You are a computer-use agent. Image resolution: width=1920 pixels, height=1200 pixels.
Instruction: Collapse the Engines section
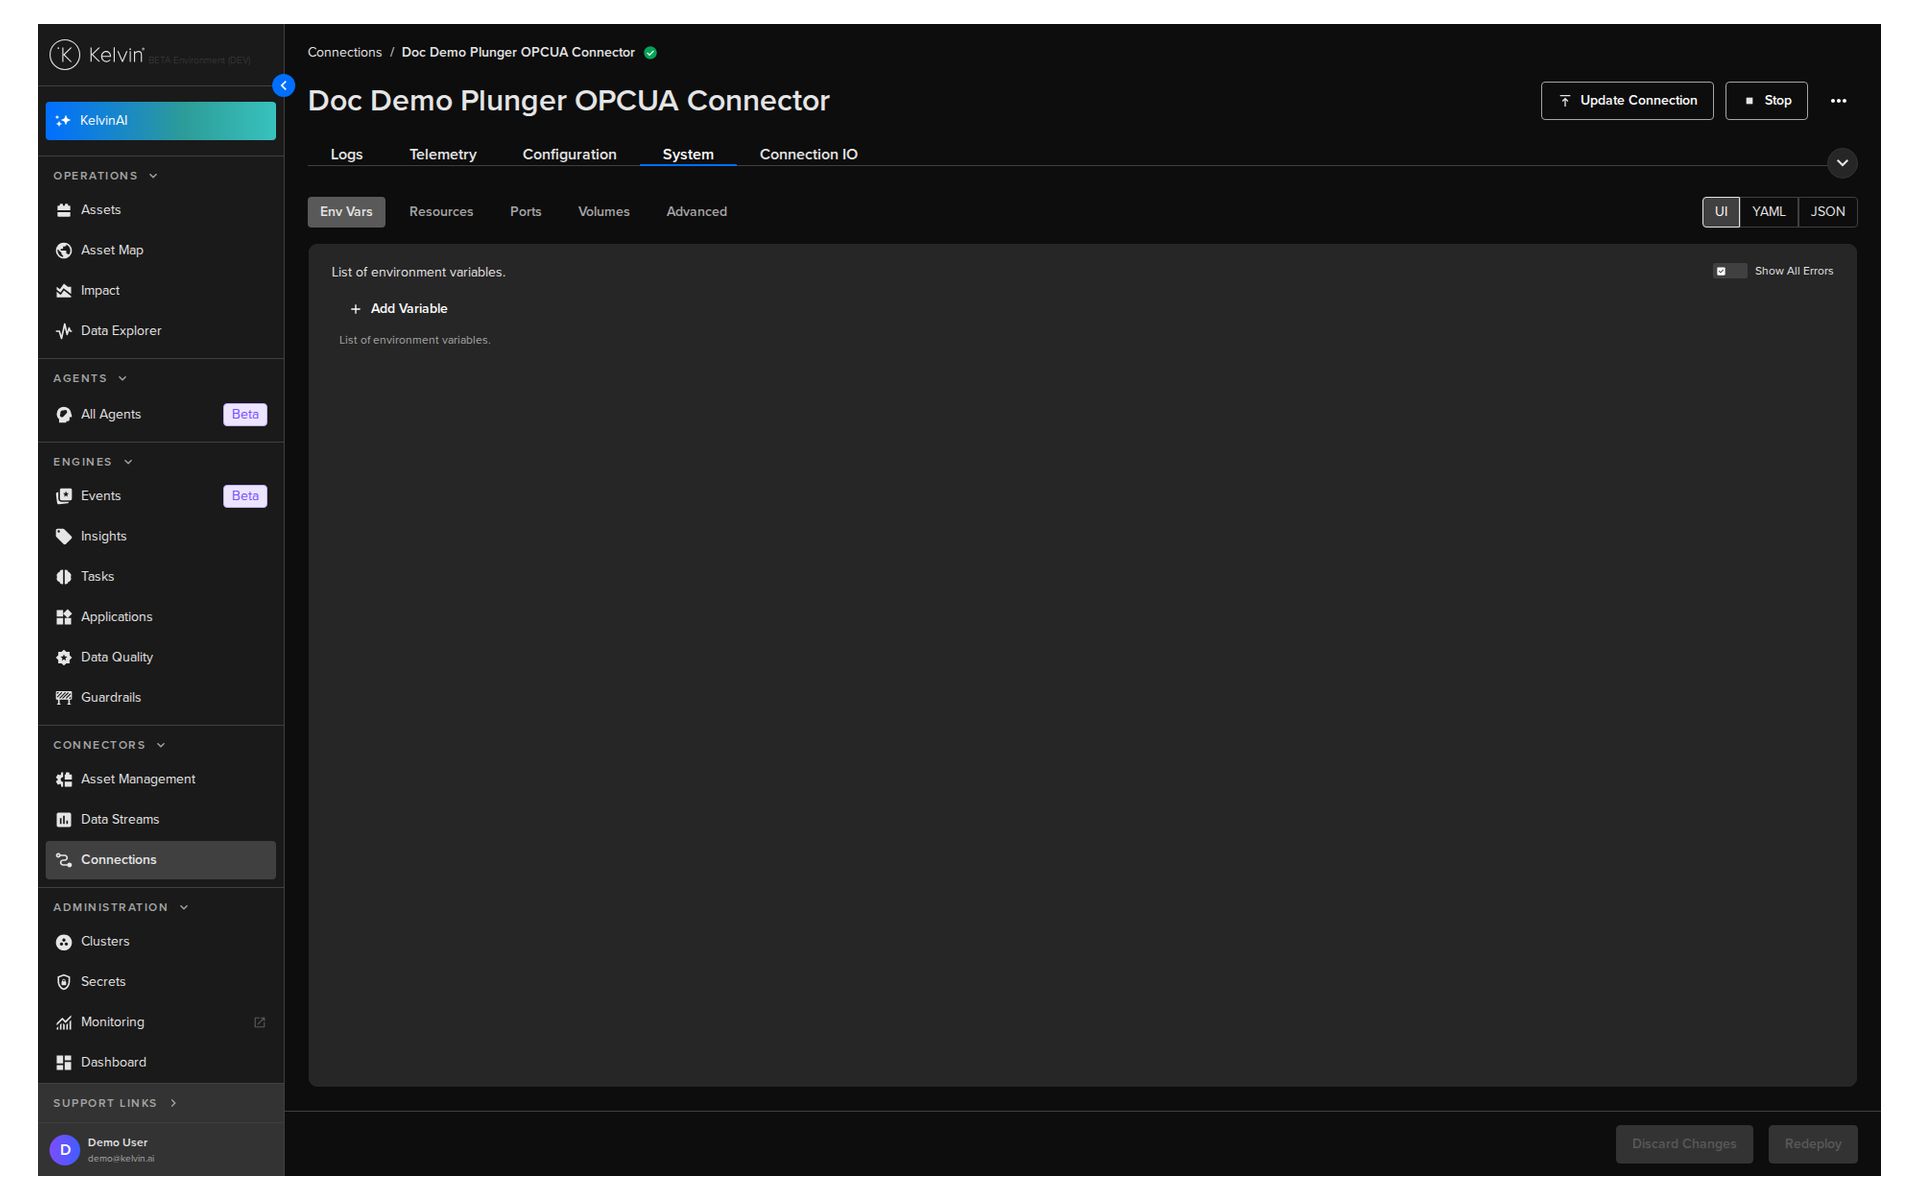128,462
